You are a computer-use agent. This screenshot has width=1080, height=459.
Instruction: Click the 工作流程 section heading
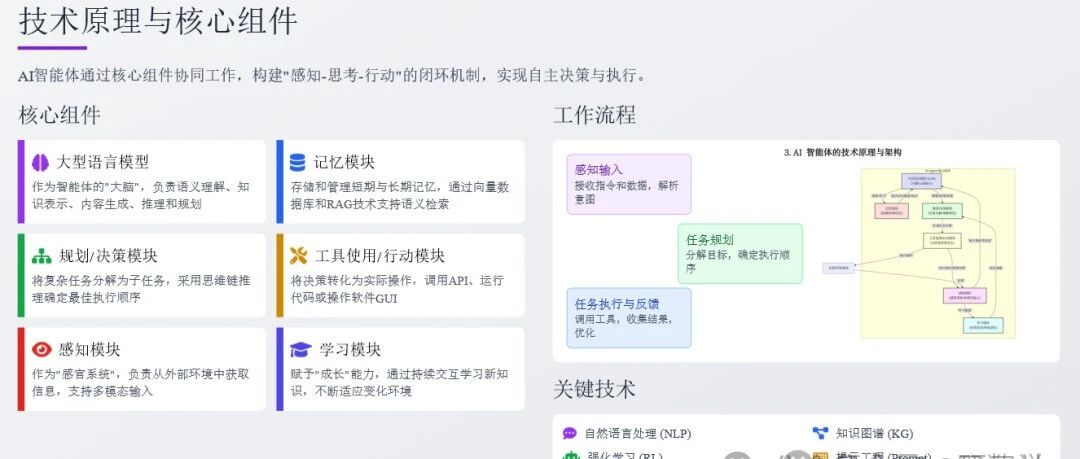coord(594,114)
